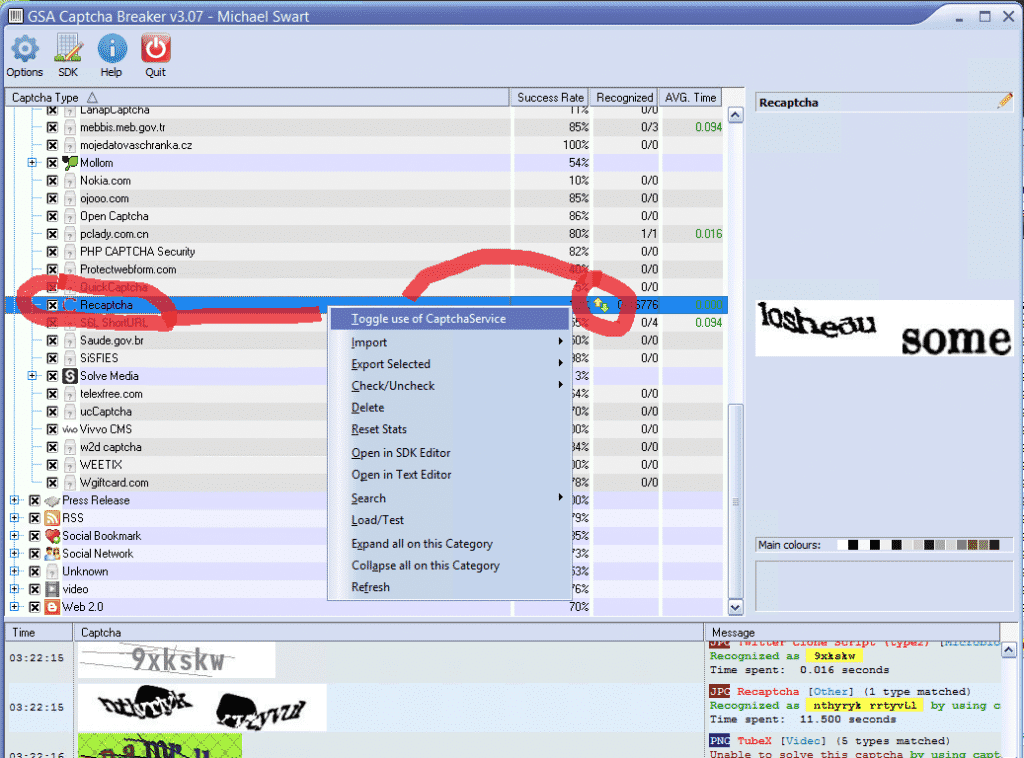The image size is (1024, 758).
Task: Click the Message column header in log
Action: (852, 633)
